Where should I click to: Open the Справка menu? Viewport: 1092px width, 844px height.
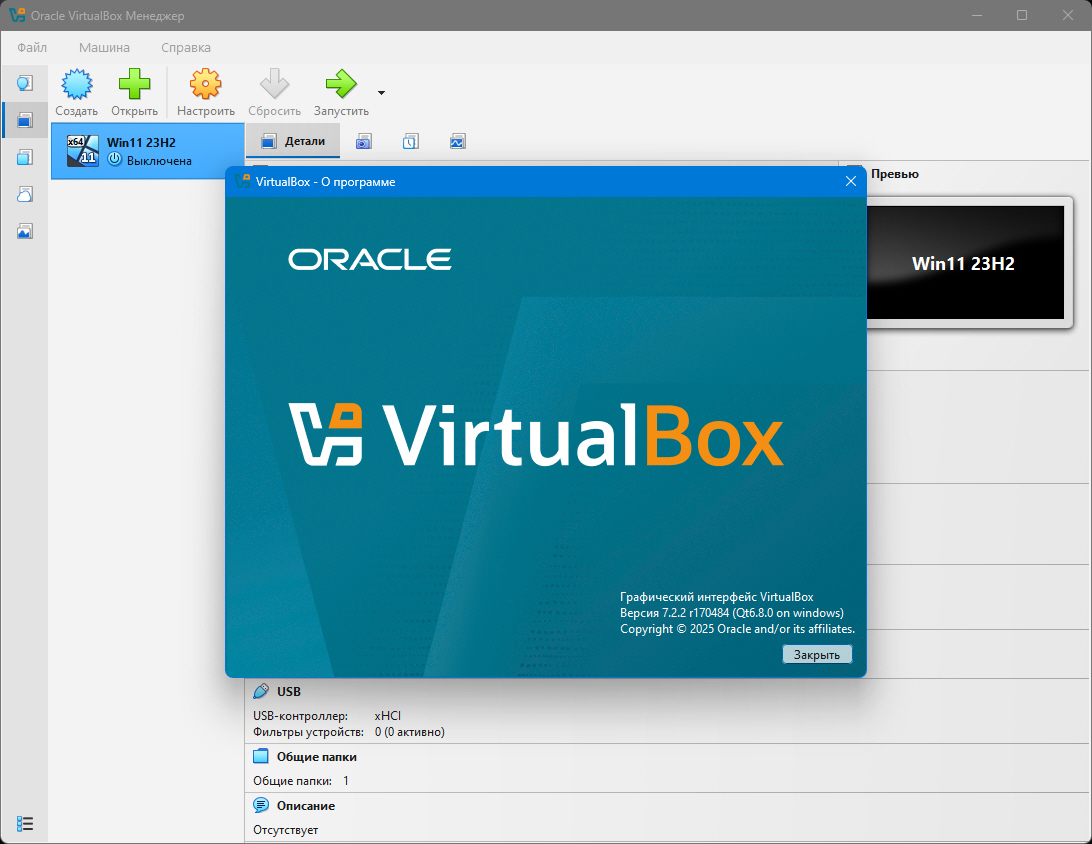(186, 47)
